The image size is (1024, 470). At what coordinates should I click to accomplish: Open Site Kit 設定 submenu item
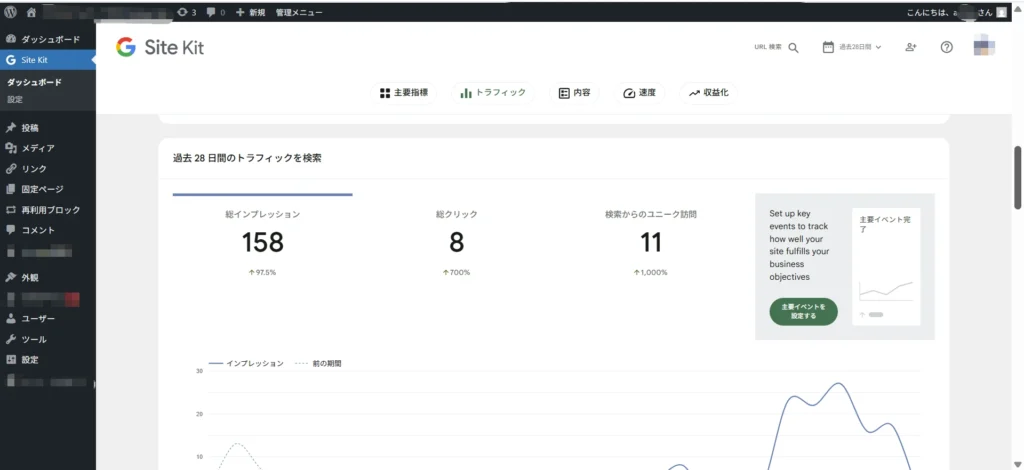click(15, 100)
